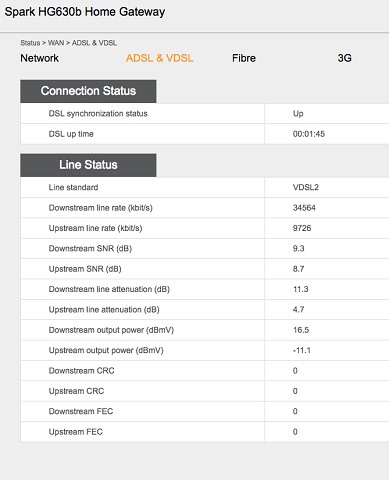Viewport: 389px width, 480px height.
Task: Click the Status > WAN > ADSL & VDSL breadcrumb
Action: 68,43
